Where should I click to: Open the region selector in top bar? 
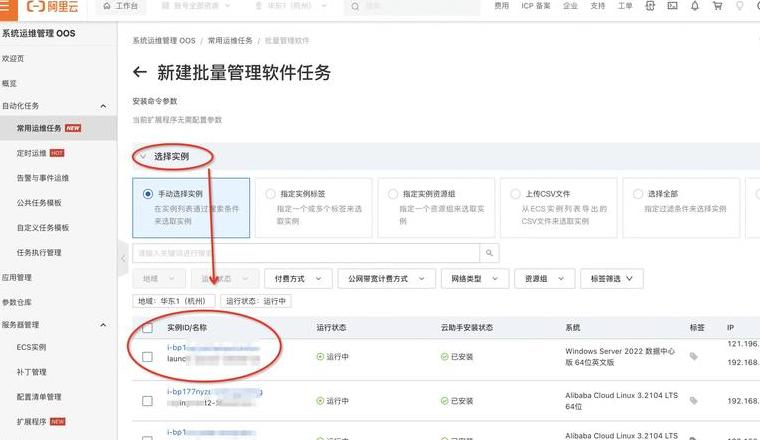pos(291,6)
